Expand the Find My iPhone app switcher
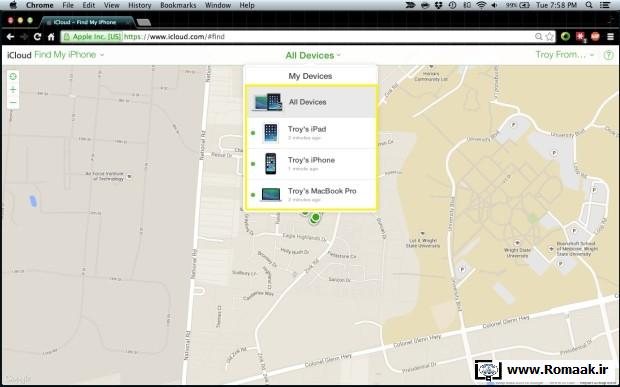Image resolution: width=620 pixels, height=387 pixels. [69, 55]
